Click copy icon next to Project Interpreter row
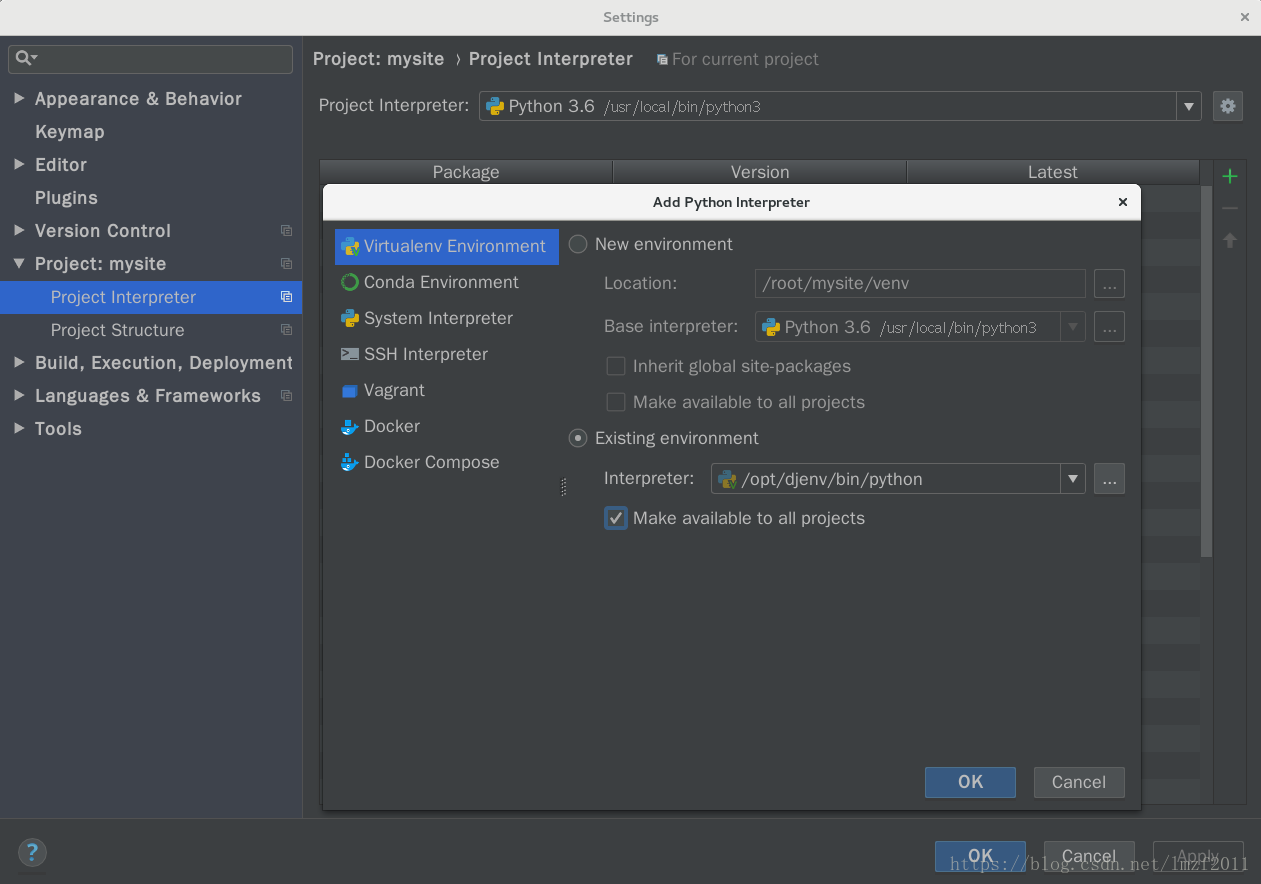This screenshot has width=1261, height=884. pos(286,297)
